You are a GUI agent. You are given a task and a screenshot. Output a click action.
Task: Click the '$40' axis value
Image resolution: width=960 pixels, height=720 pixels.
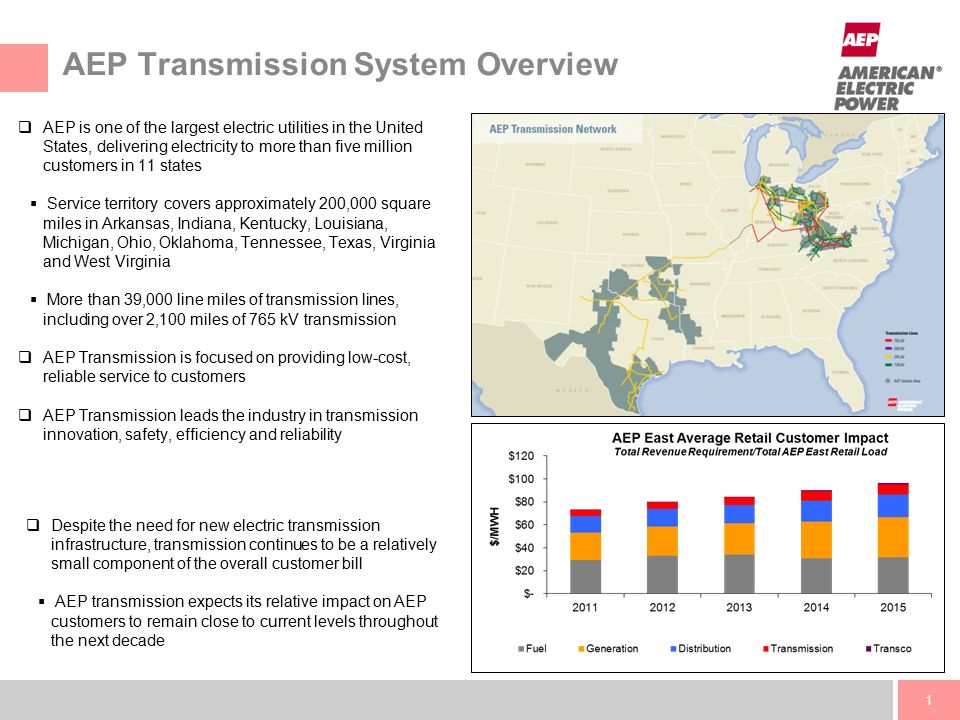[524, 548]
